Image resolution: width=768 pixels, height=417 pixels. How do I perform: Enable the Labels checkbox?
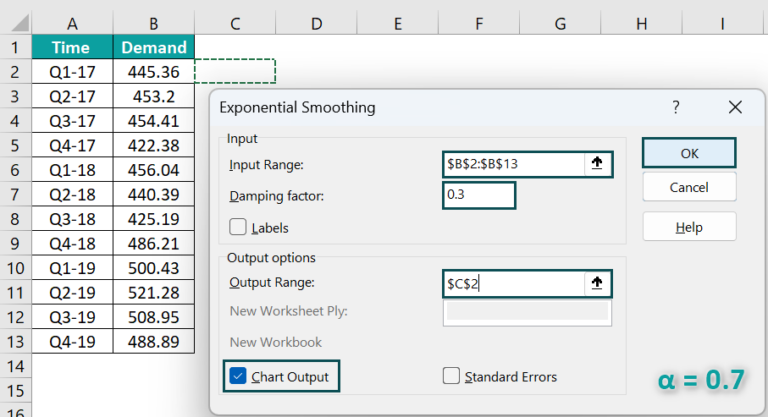coord(239,227)
